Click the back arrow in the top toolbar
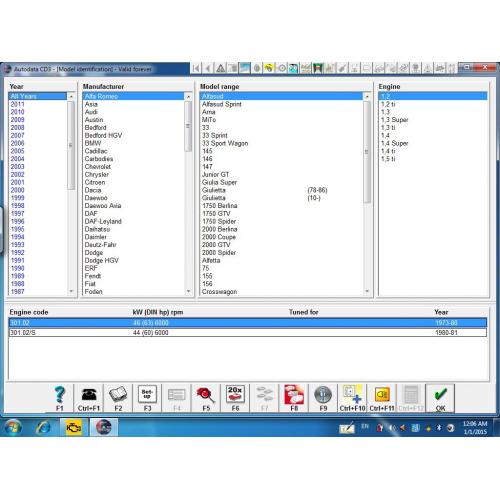500x500 pixels. coord(208,68)
